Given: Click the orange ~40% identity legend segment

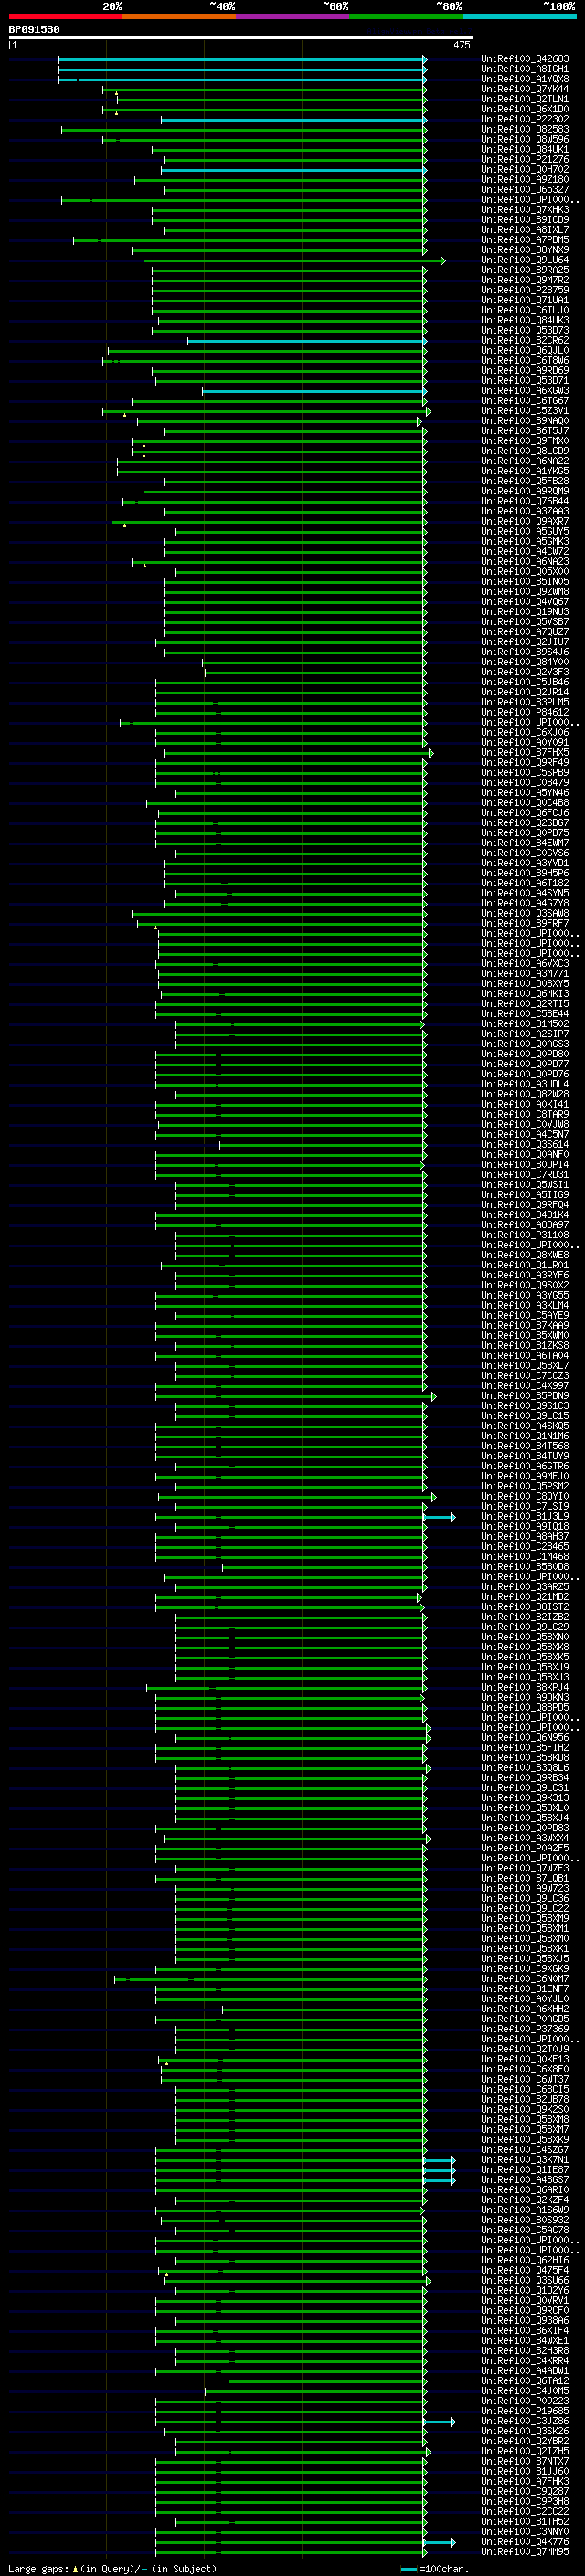Looking at the screenshot, I should tap(179, 16).
